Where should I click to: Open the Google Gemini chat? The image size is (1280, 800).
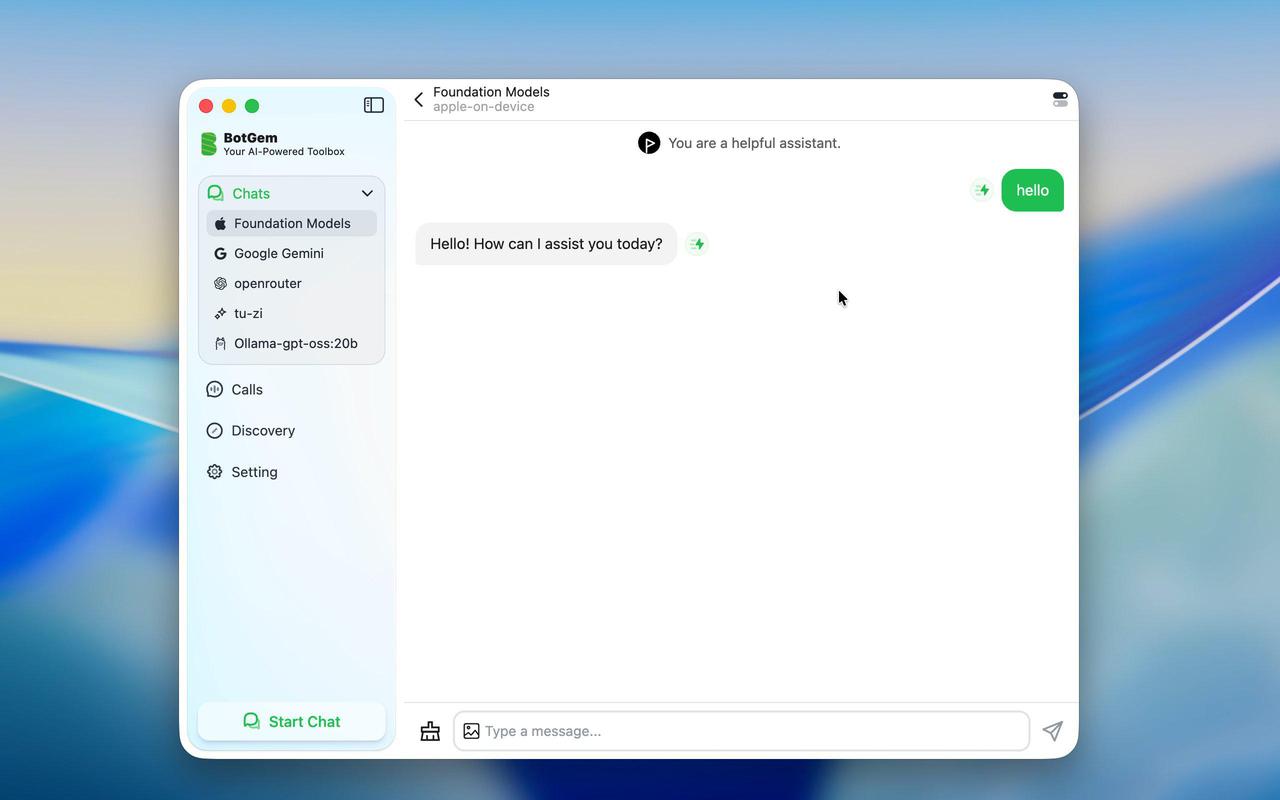(x=292, y=253)
